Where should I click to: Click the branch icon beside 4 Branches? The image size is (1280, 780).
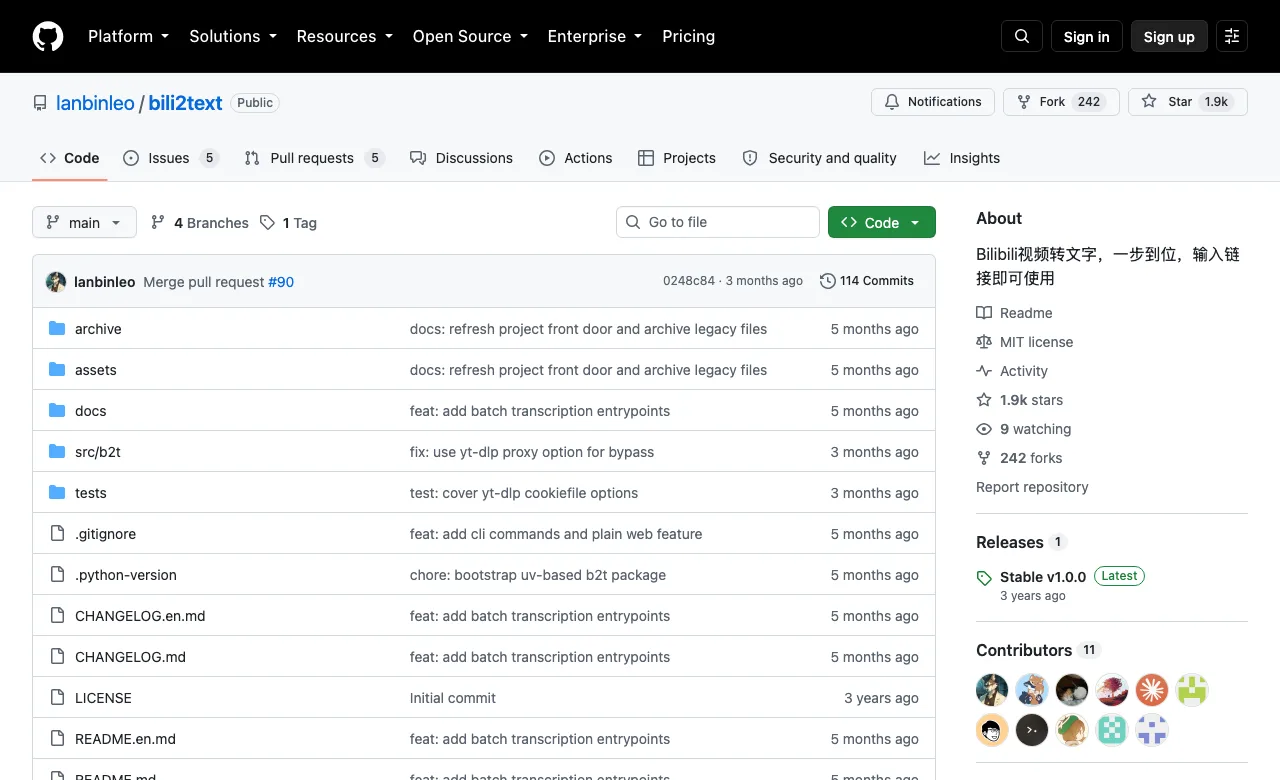[x=158, y=222]
